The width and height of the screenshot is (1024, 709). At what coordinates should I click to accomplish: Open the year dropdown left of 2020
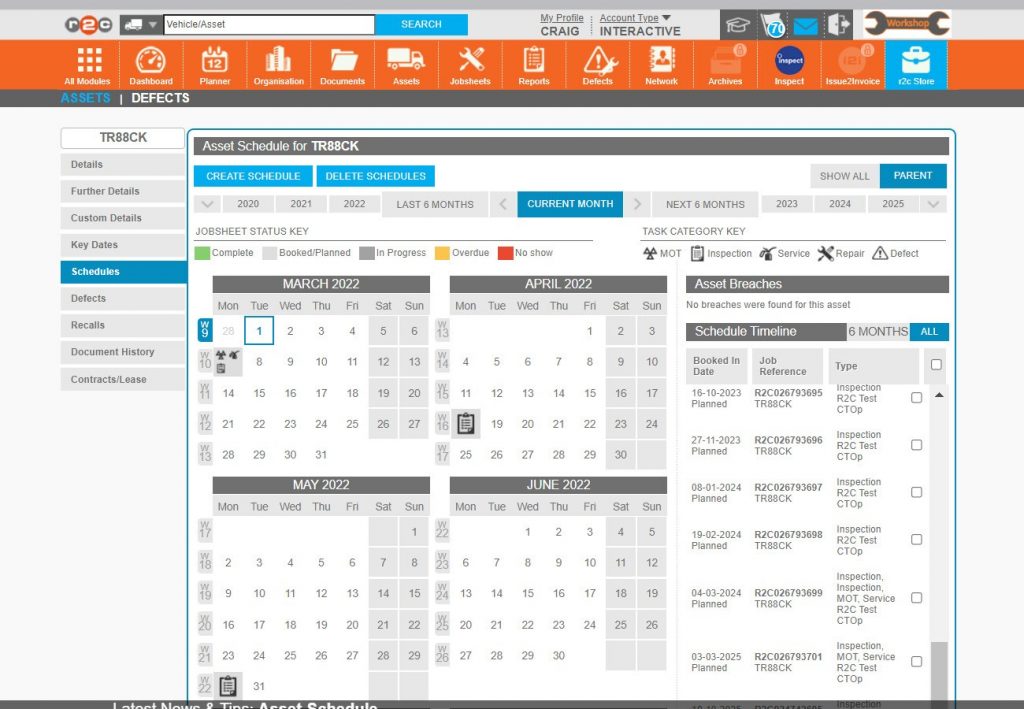[x=208, y=204]
